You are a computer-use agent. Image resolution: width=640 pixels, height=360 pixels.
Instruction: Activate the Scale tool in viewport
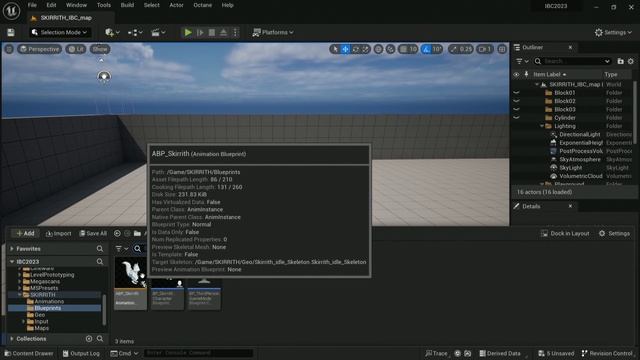(365, 49)
